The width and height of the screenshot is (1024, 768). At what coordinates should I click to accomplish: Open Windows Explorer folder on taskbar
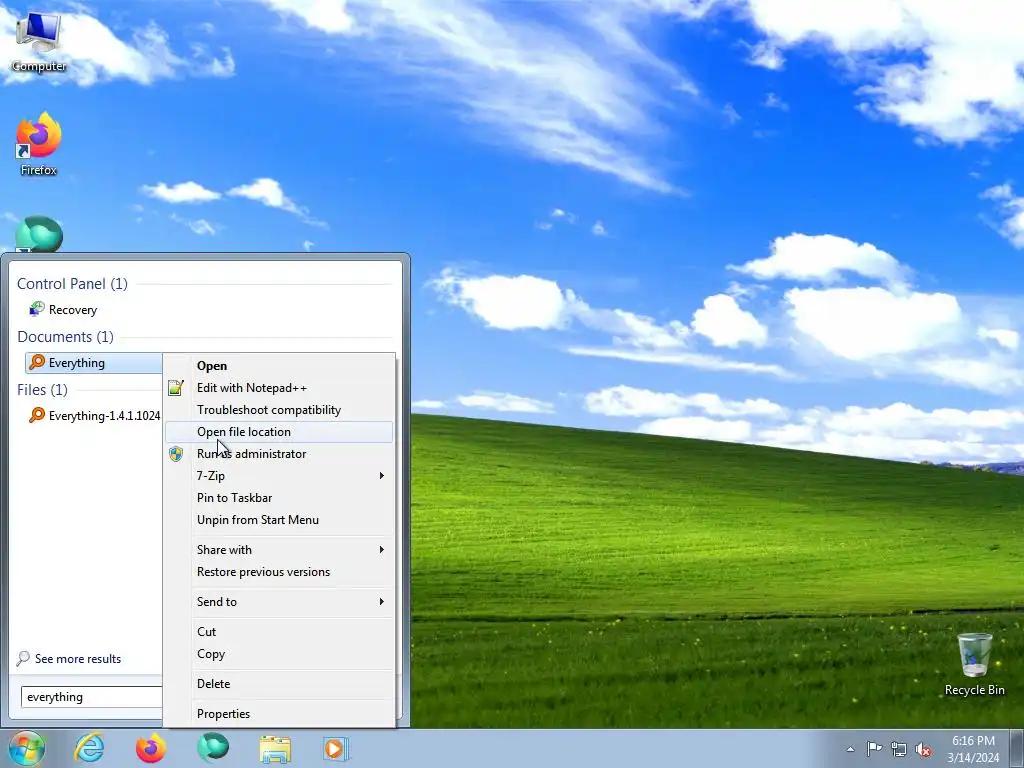click(x=275, y=748)
